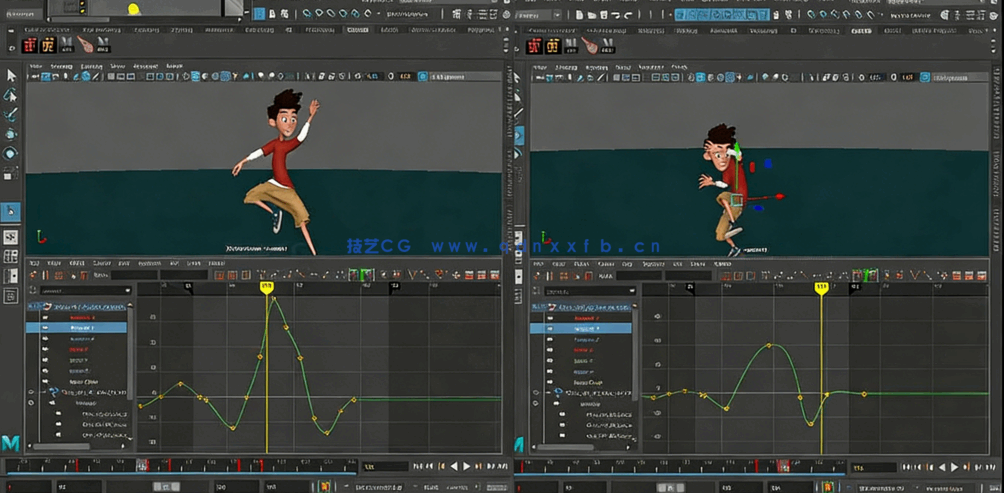The image size is (1004, 493).
Task: Choose the Lasso select tool in left toolbox
Action: click(x=11, y=95)
